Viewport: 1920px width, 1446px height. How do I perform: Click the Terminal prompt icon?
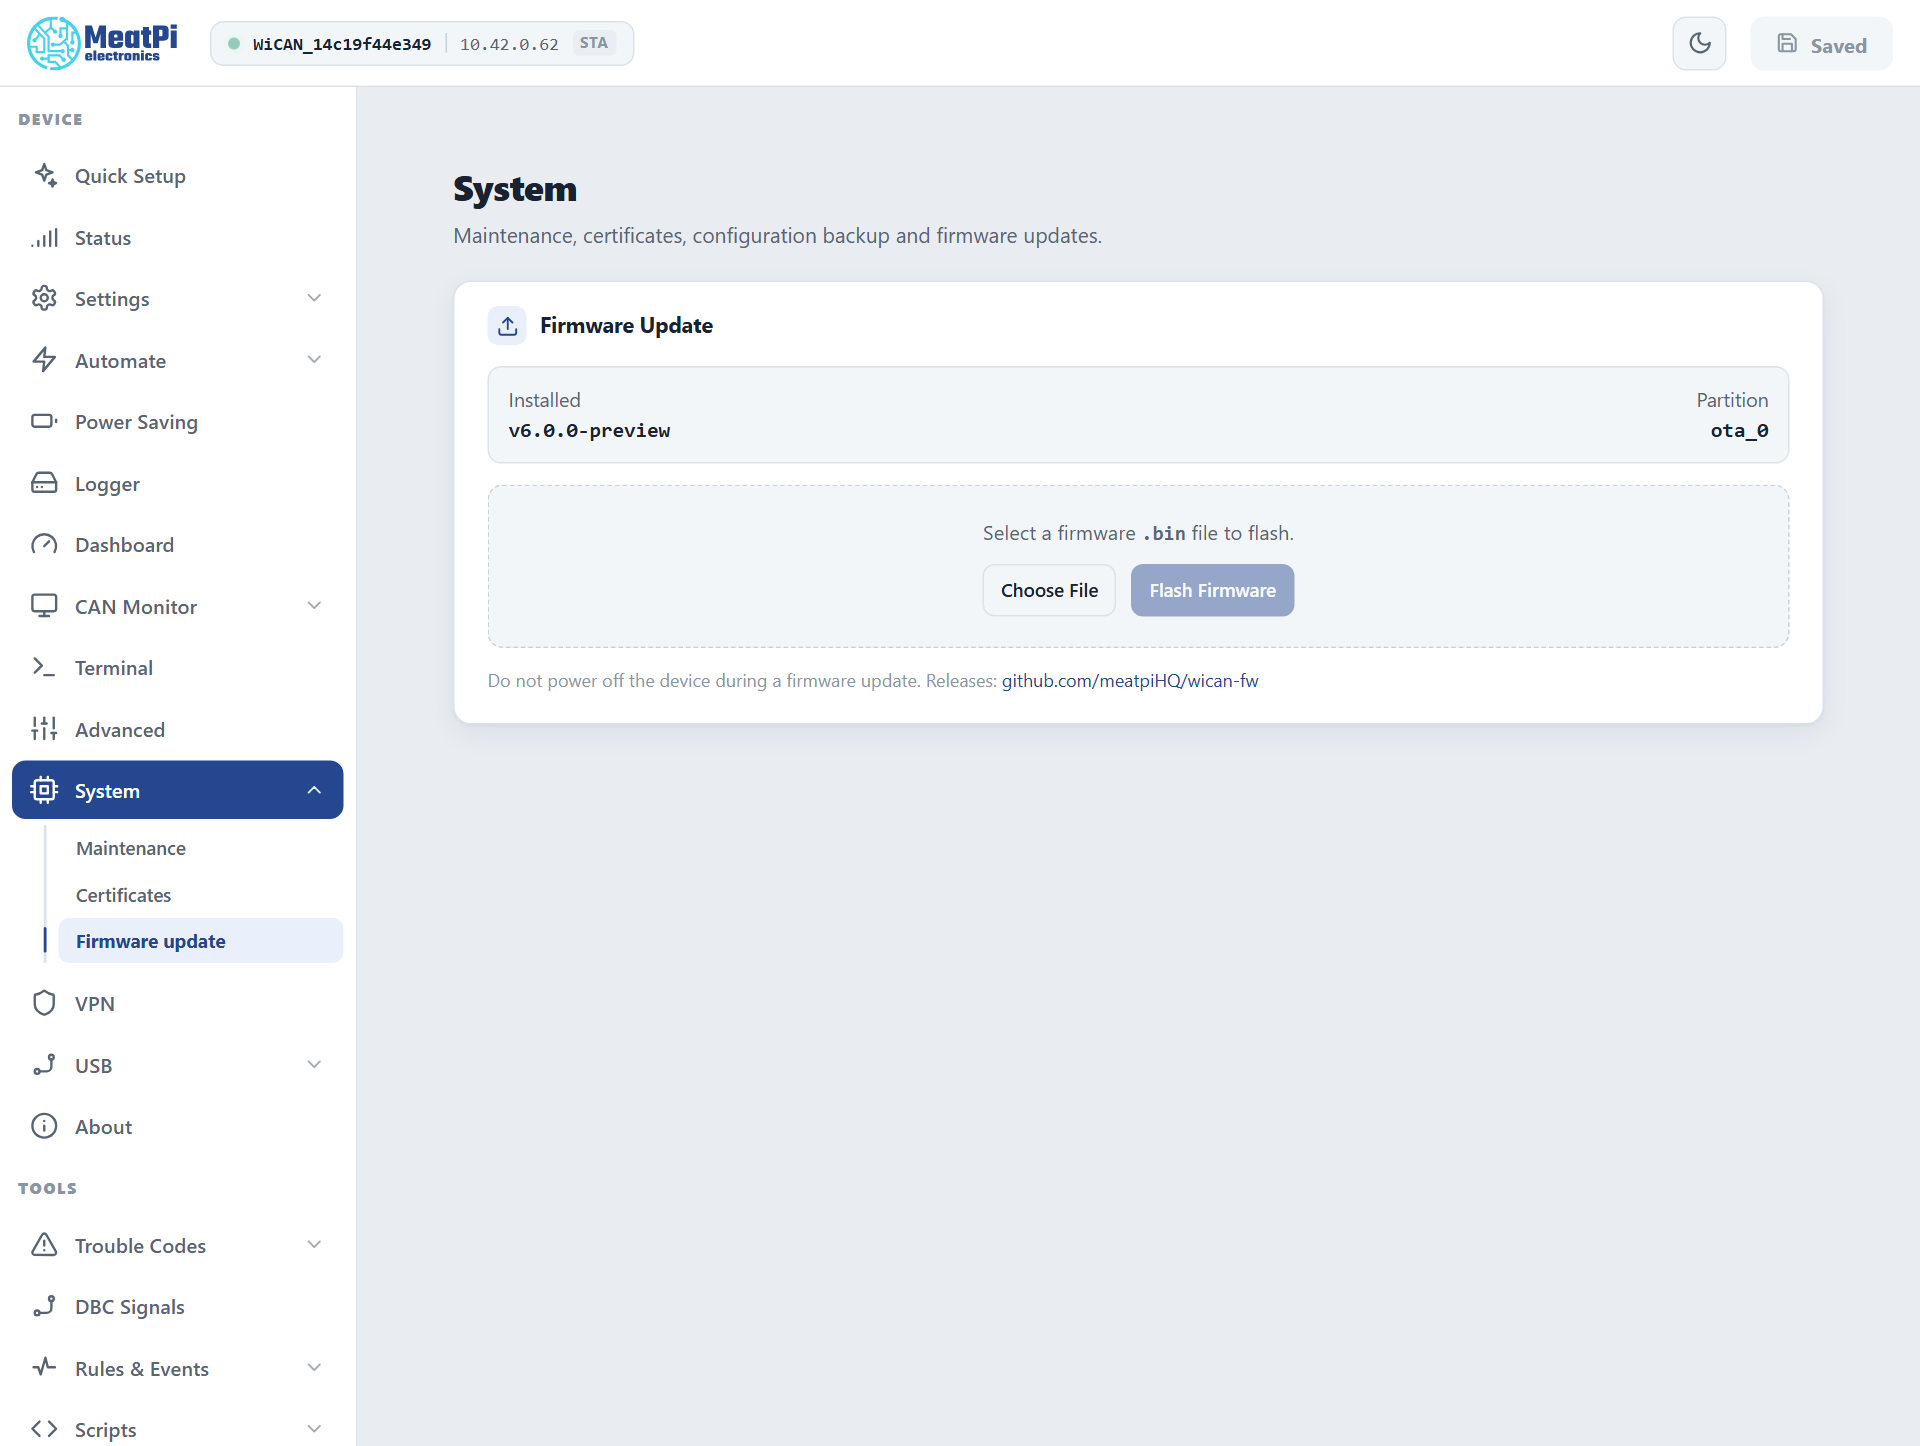pyautogui.click(x=45, y=667)
